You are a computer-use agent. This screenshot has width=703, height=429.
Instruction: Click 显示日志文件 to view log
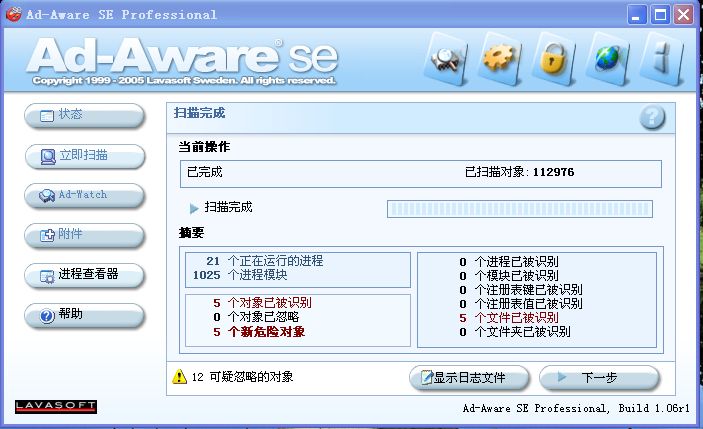click(x=469, y=377)
